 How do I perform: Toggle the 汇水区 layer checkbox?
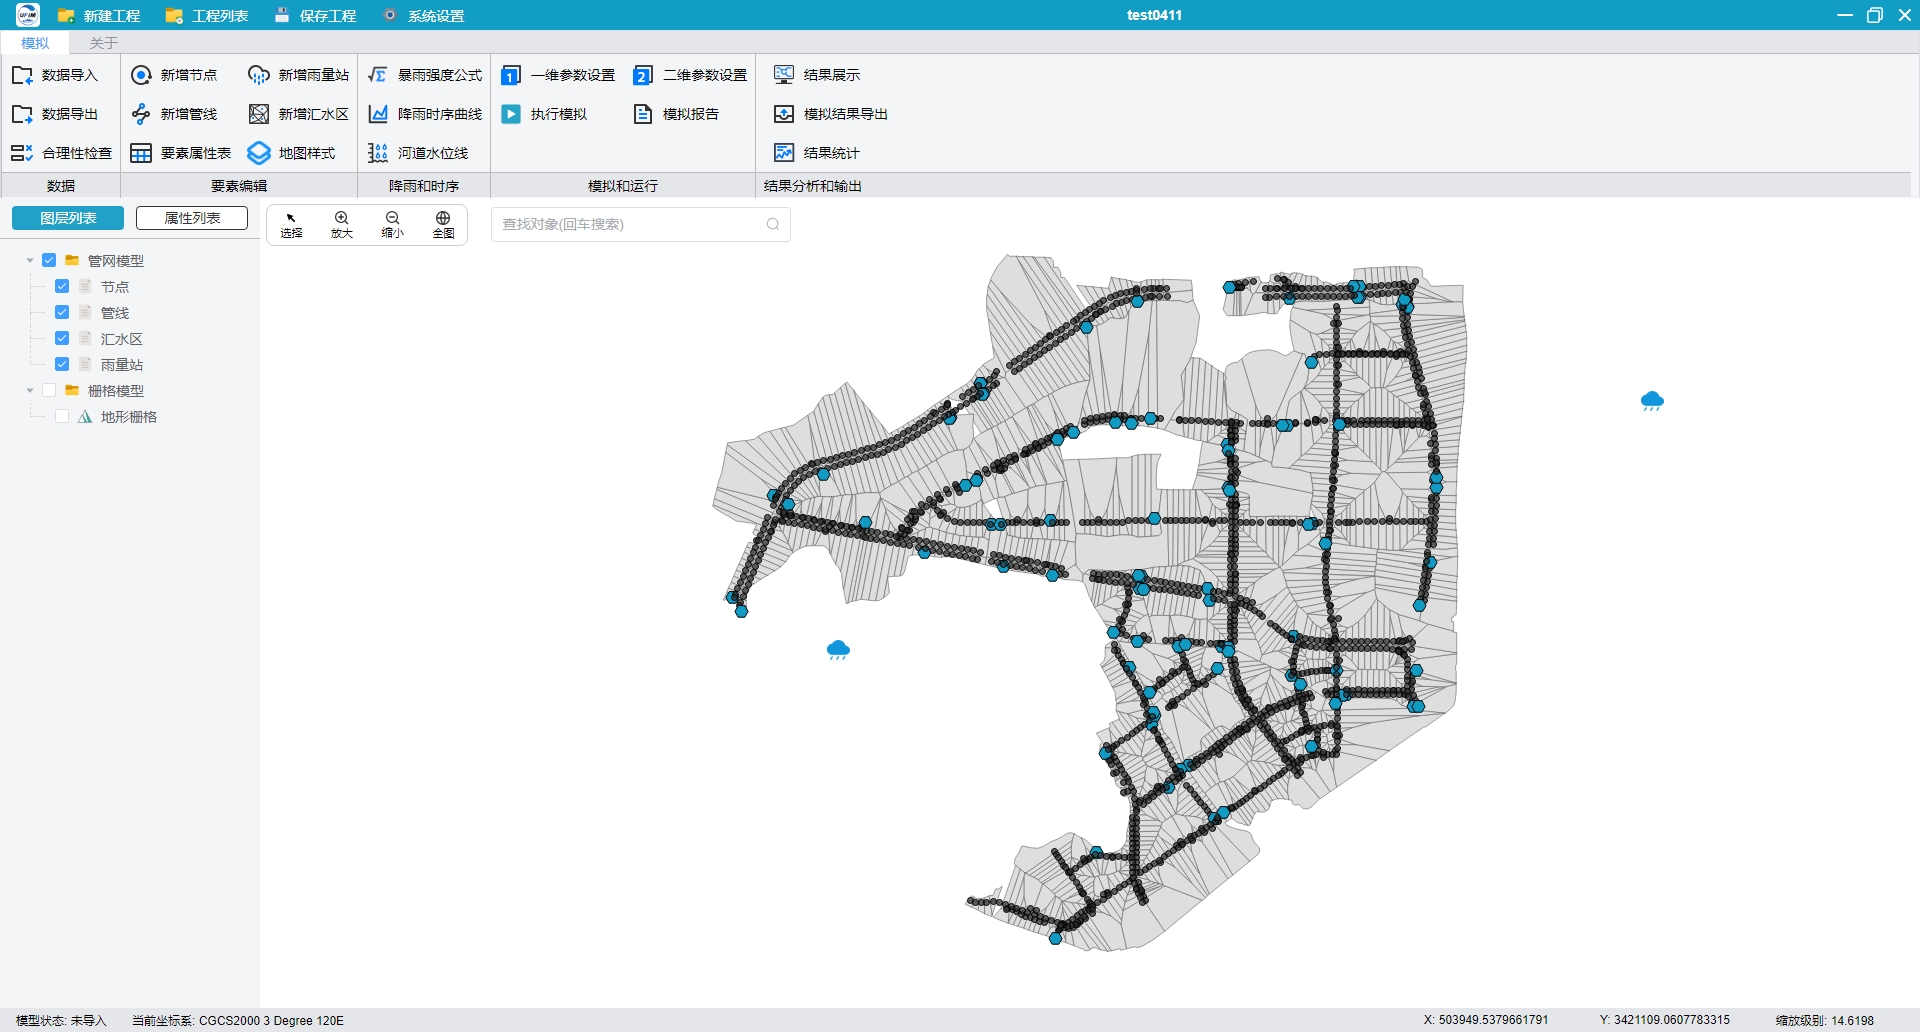pos(62,338)
